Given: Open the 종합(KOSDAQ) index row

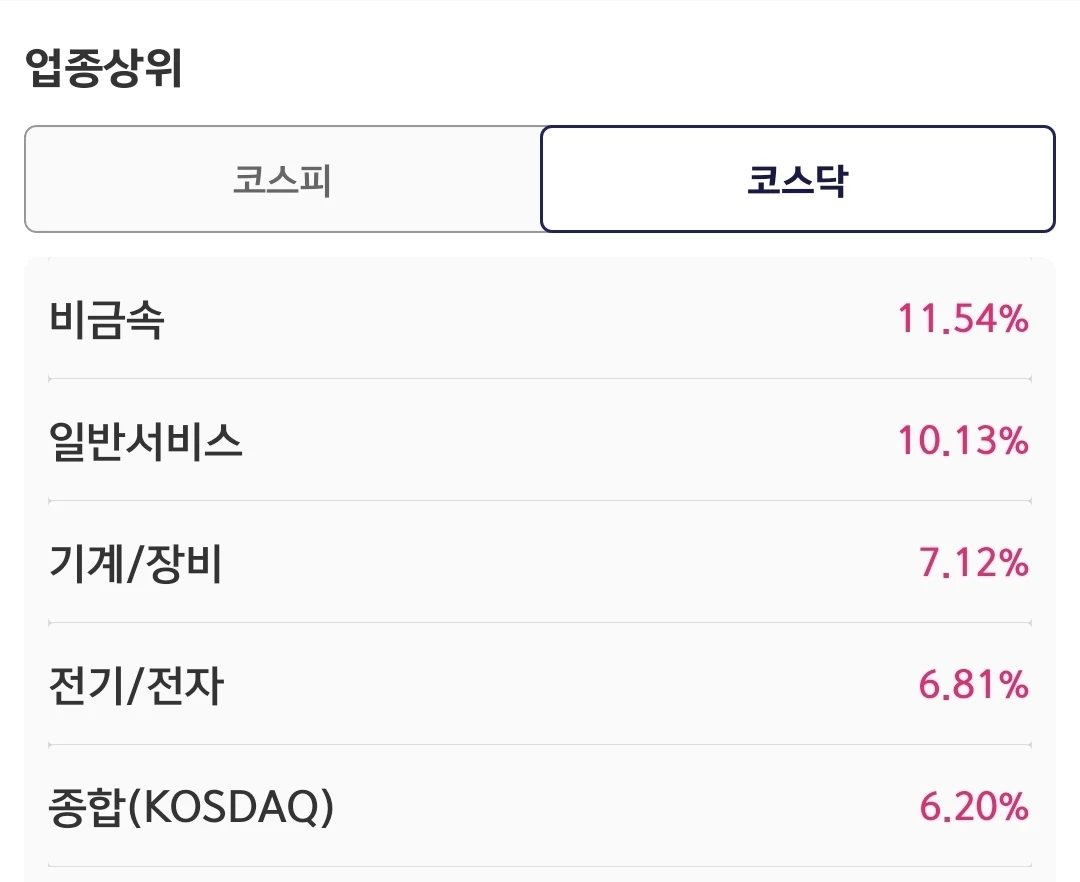Looking at the screenshot, I should click(x=540, y=806).
